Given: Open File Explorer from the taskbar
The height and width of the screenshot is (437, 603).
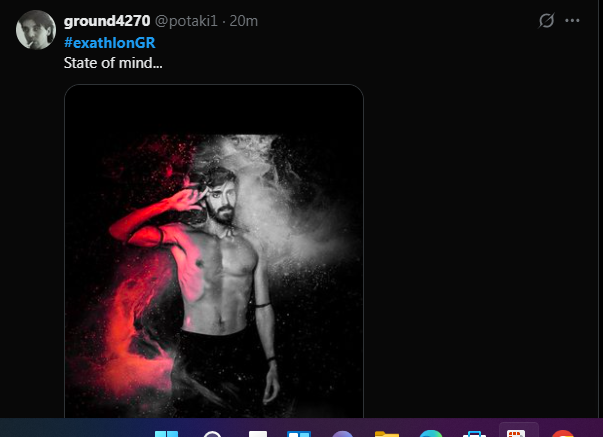Looking at the screenshot, I should click(387, 433).
